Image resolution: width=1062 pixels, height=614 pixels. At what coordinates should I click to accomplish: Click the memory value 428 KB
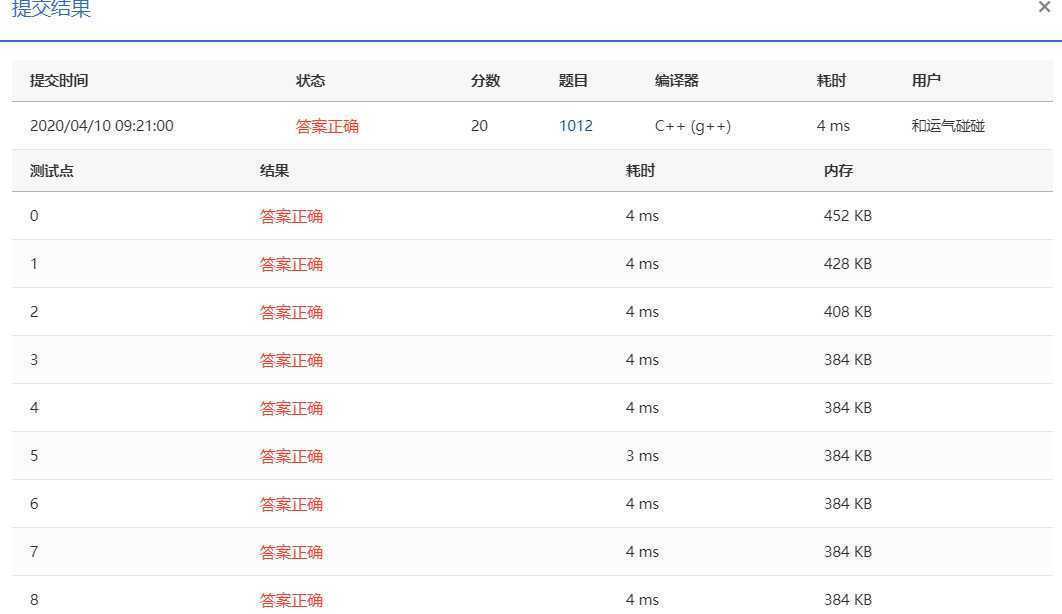click(848, 264)
